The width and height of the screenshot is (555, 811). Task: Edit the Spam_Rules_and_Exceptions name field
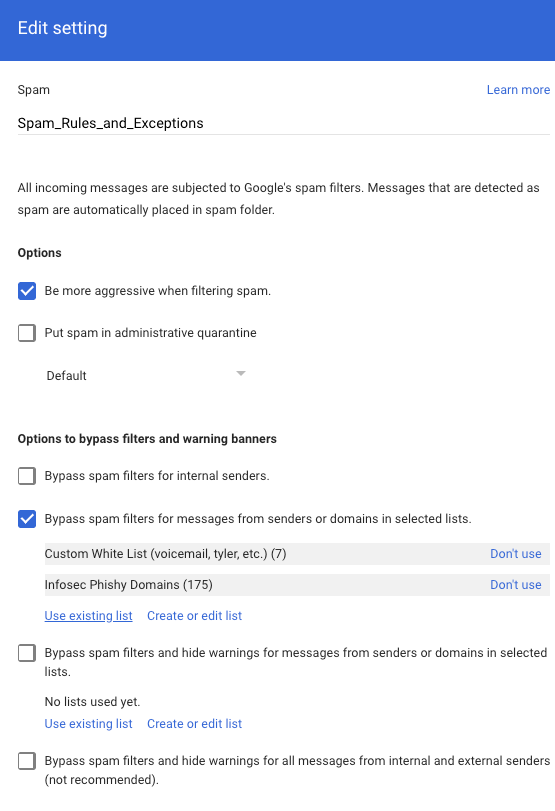[x=283, y=124]
